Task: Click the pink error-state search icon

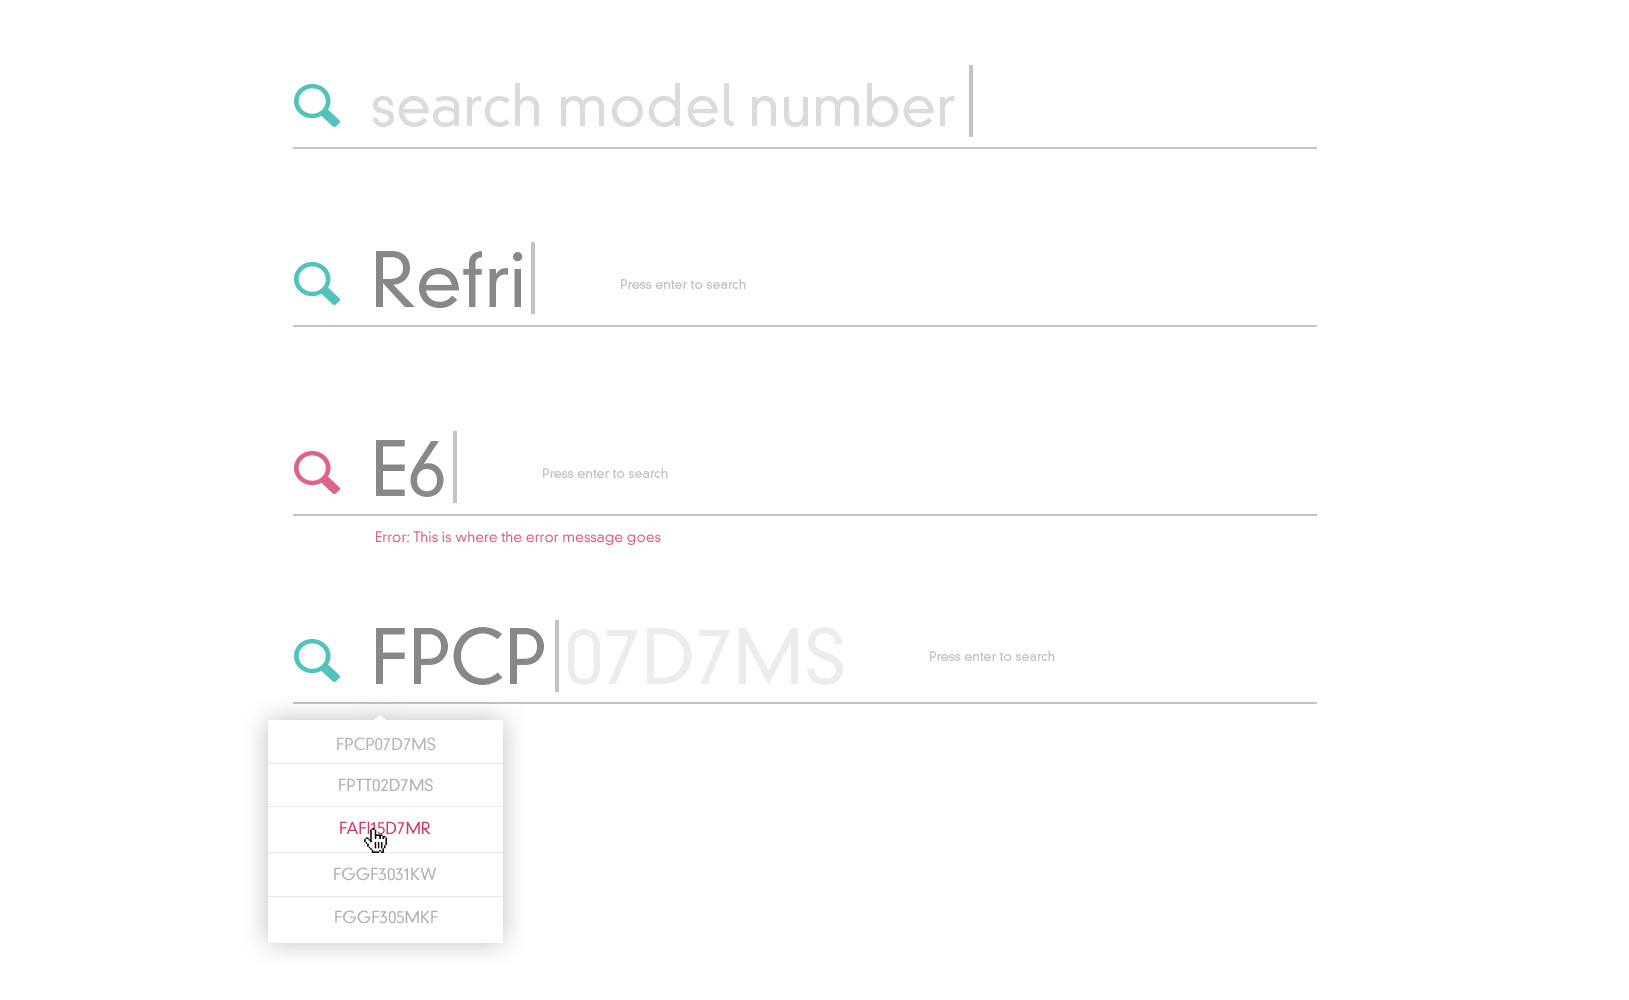Action: pos(316,472)
